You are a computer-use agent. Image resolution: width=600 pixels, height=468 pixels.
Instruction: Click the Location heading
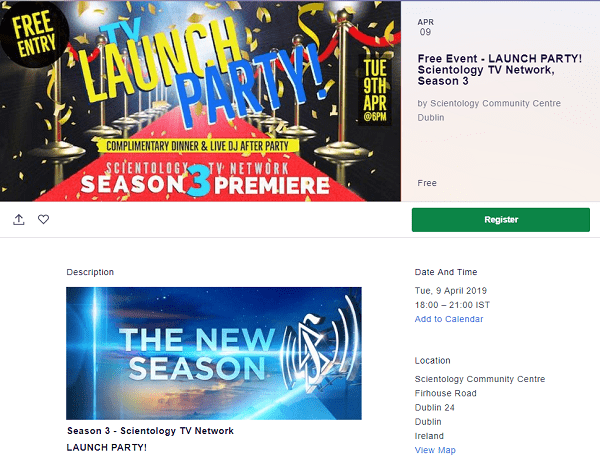[x=432, y=360]
